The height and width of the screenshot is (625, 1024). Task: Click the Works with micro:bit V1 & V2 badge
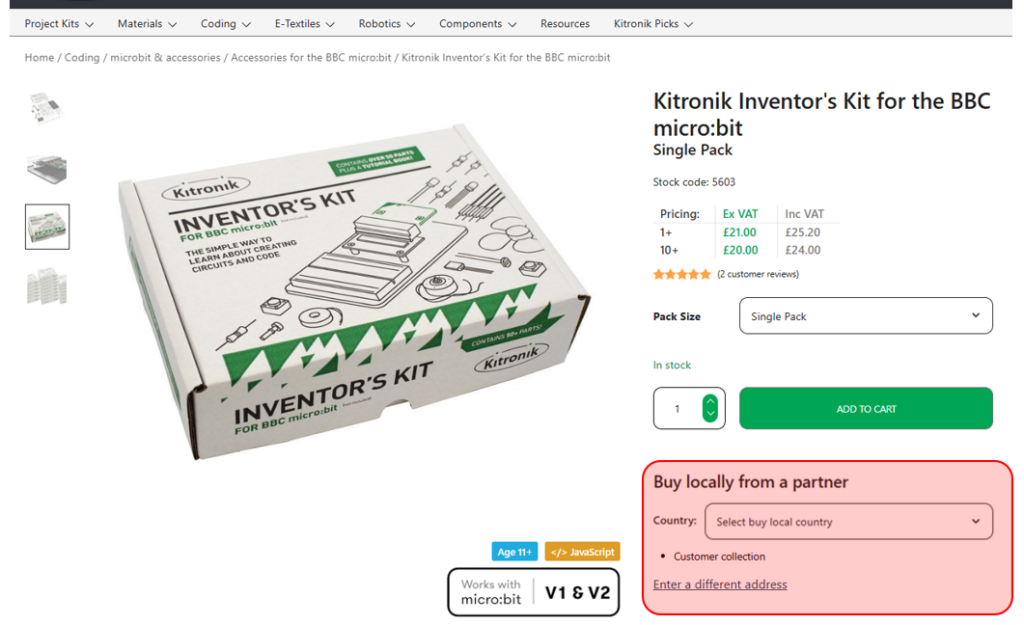point(533,592)
